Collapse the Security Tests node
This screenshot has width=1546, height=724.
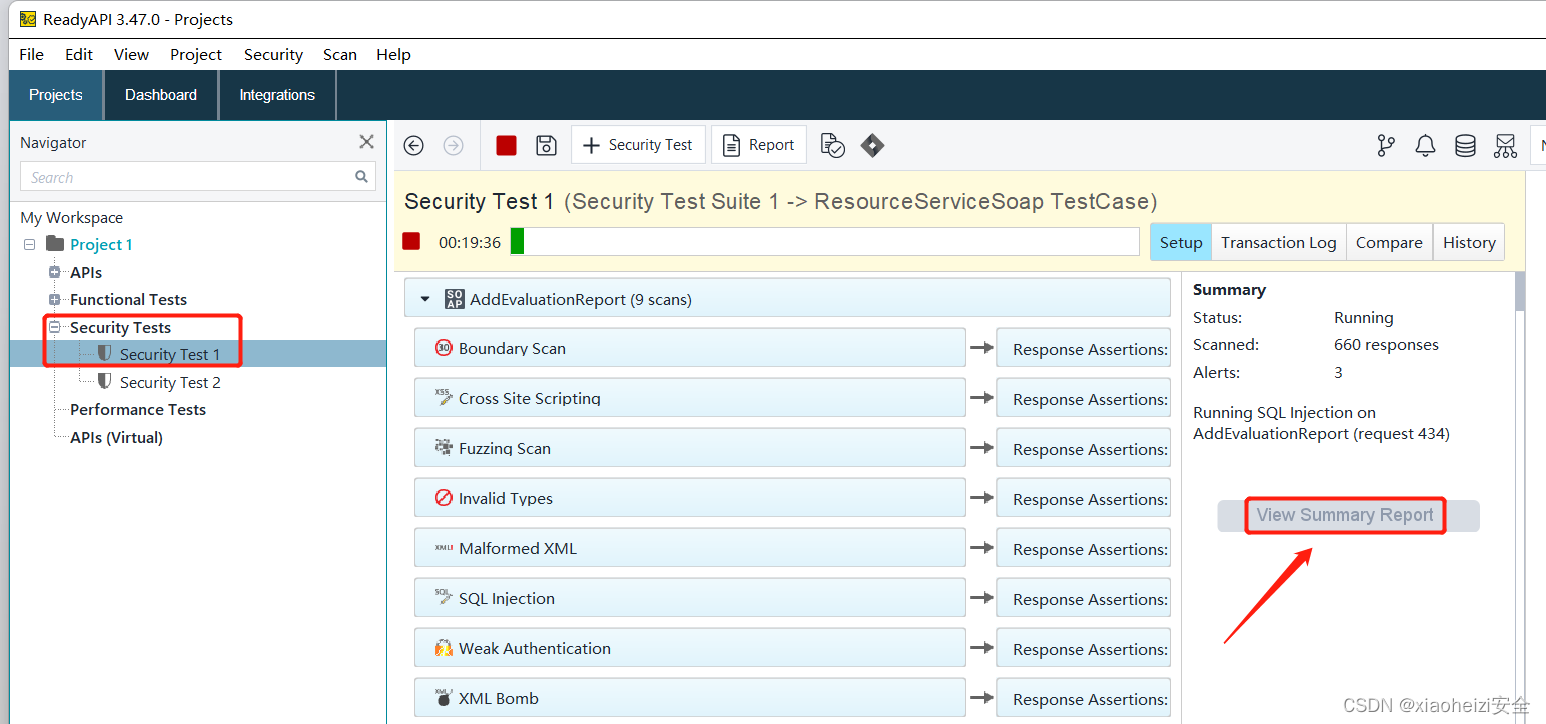[x=55, y=327]
